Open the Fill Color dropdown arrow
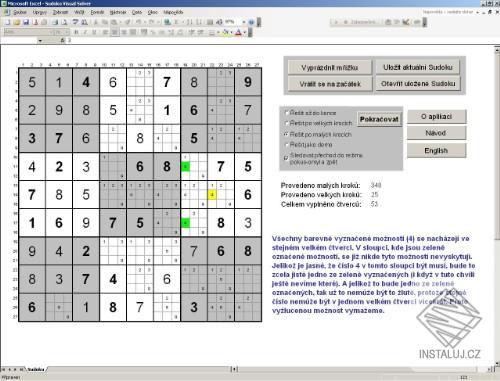500x381 pixels. coord(231,32)
